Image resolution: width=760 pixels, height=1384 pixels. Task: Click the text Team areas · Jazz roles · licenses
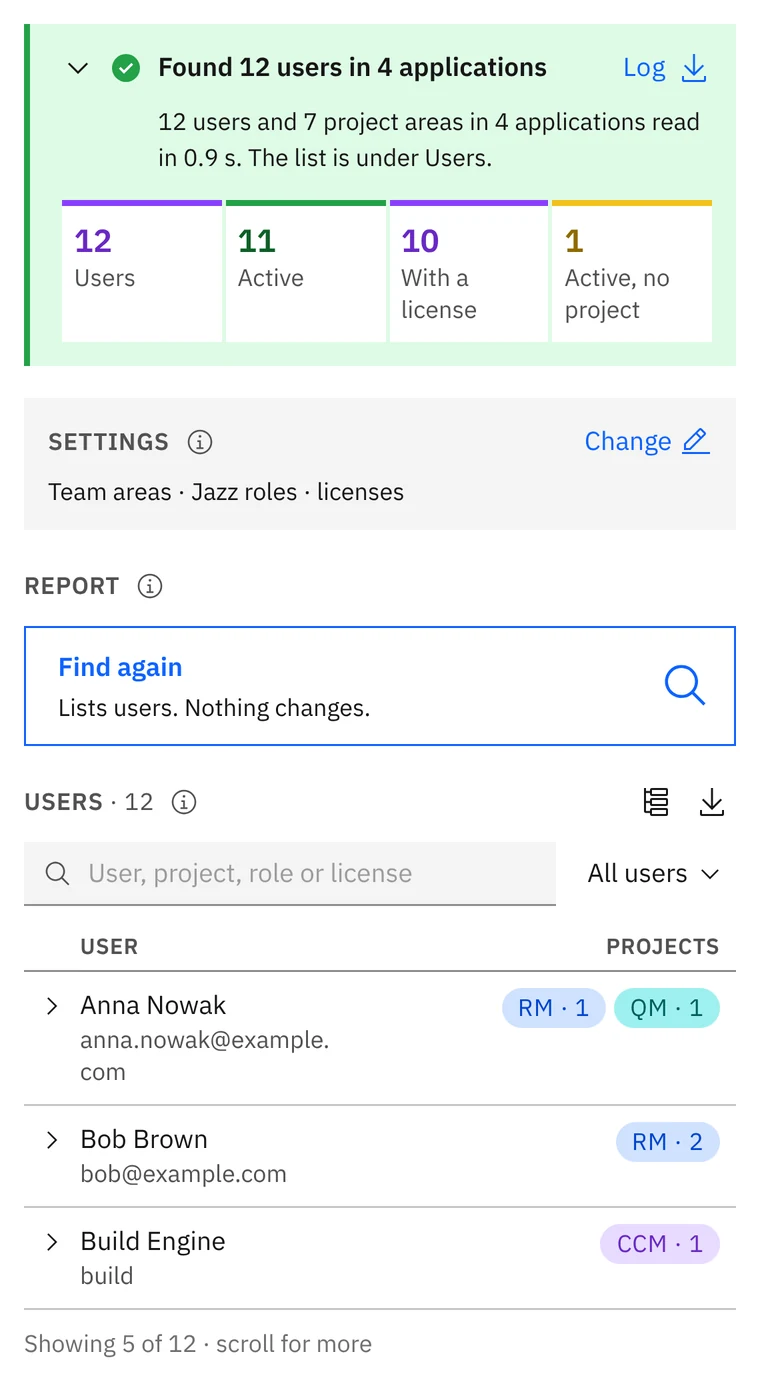tap(226, 492)
